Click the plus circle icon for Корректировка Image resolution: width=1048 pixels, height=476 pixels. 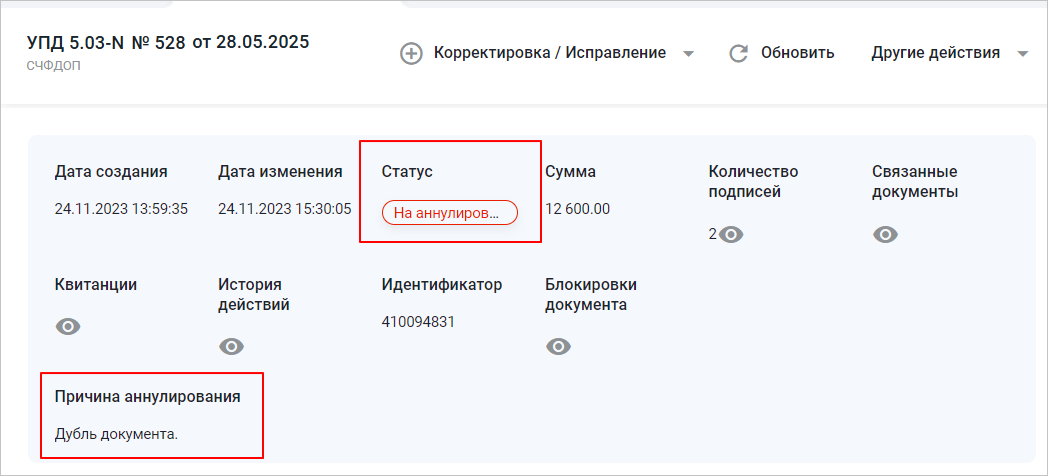pyautogui.click(x=411, y=53)
